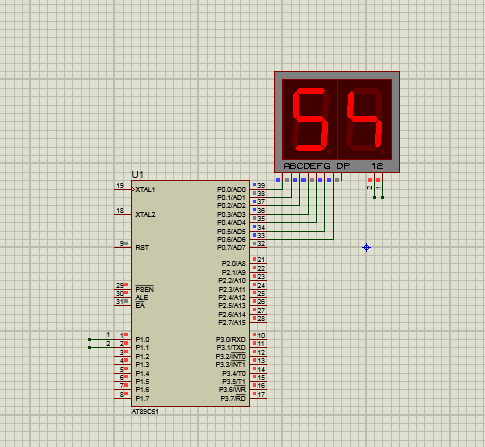
Task: Click the ALE pin 30
Action: pyautogui.click(x=123, y=297)
